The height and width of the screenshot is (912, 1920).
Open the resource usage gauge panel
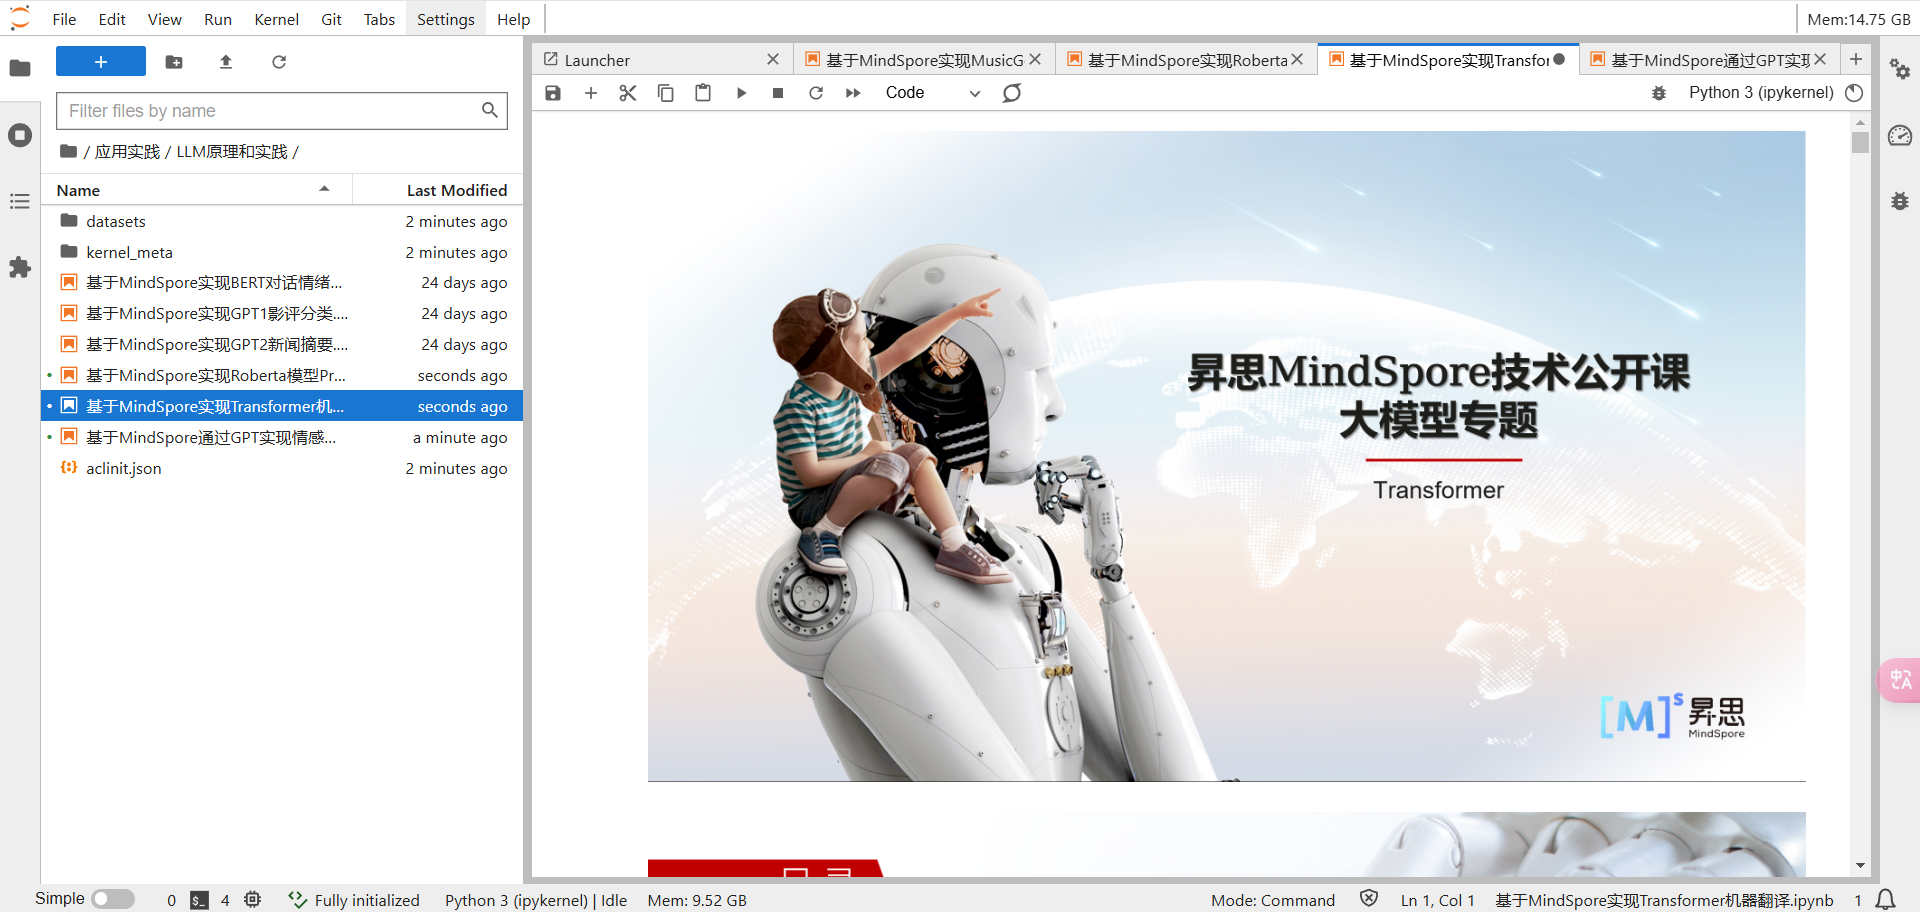[1900, 135]
